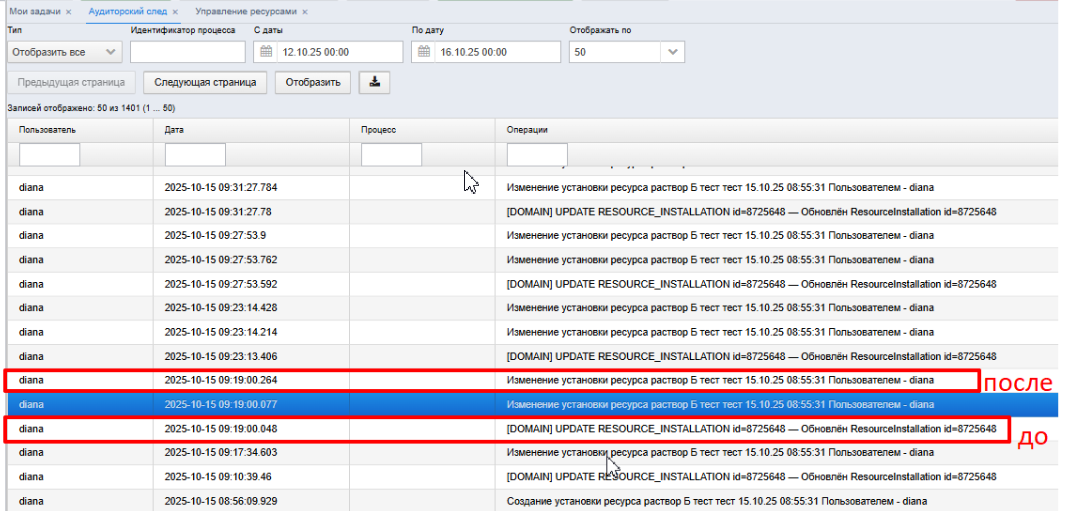Viewport: 1066px width, 511px height.
Task: Select row dated 2025-10-15 09:23:14.214
Action: point(533,332)
